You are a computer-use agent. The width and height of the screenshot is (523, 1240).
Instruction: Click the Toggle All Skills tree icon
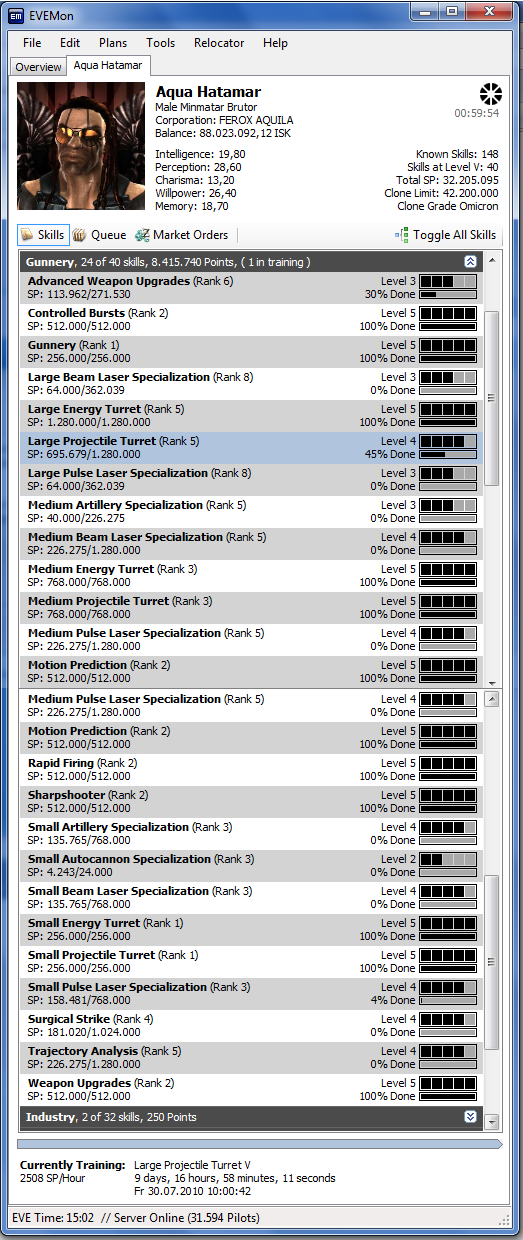(x=402, y=235)
